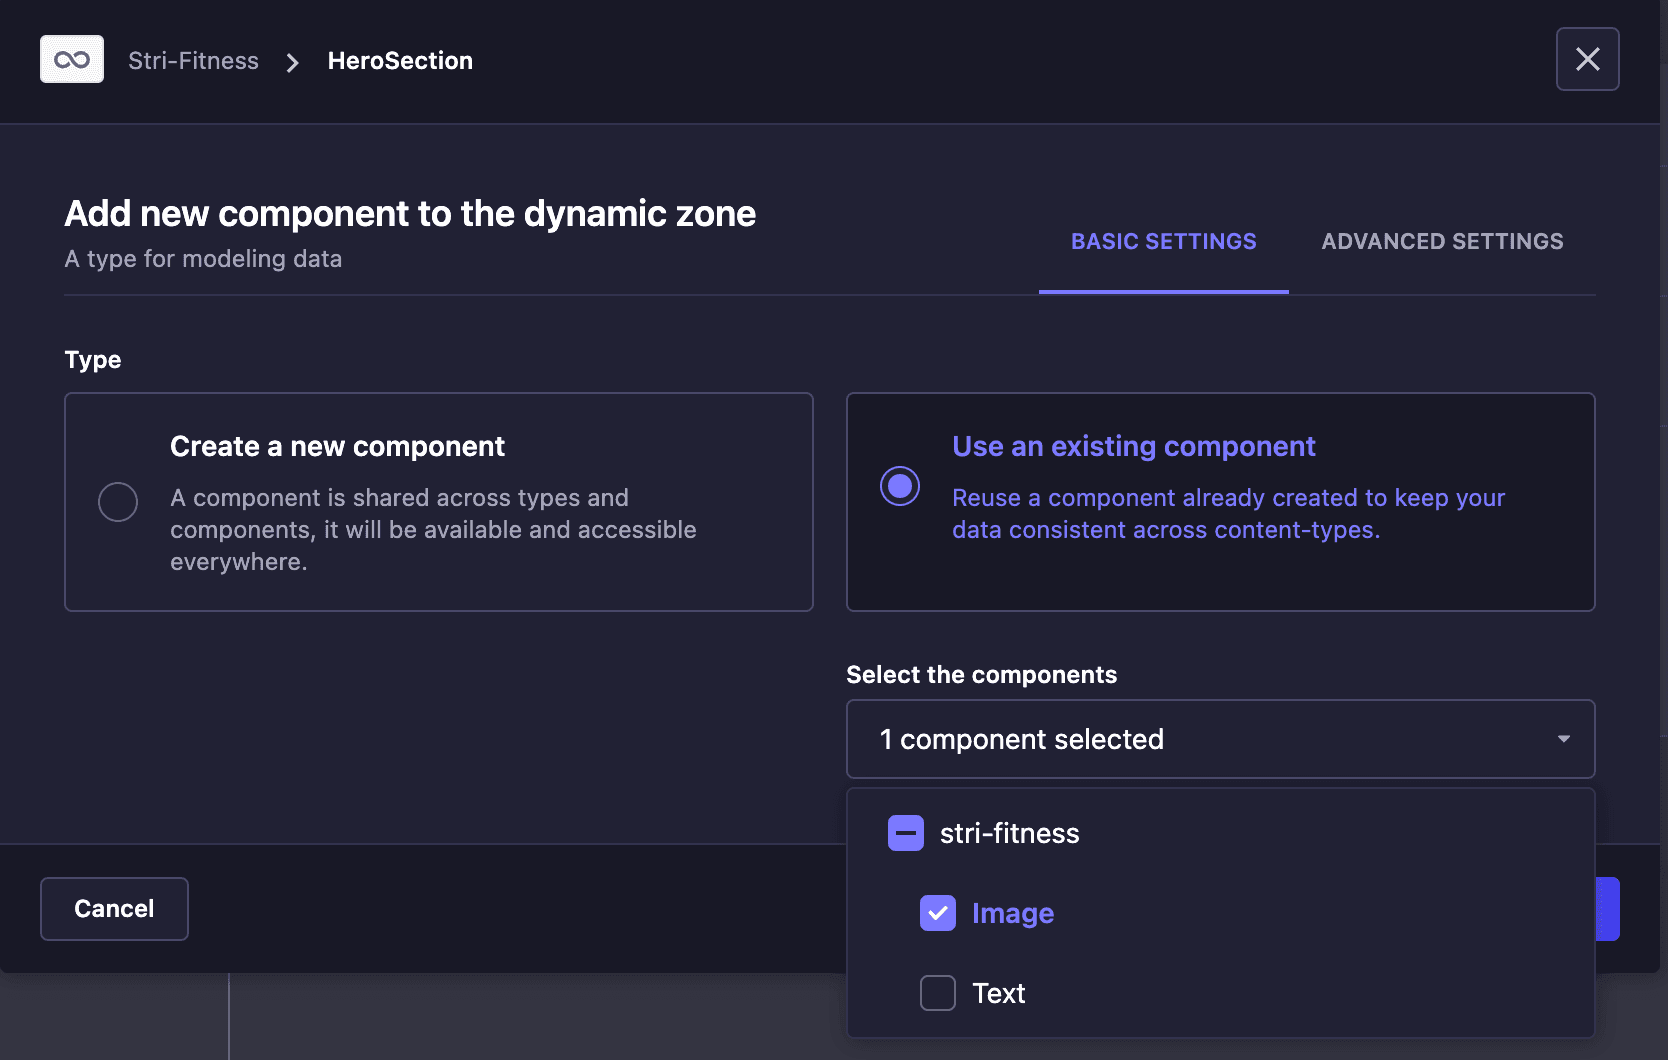Click the partially hidden blue submit button
This screenshot has width=1668, height=1060.
coord(1607,909)
